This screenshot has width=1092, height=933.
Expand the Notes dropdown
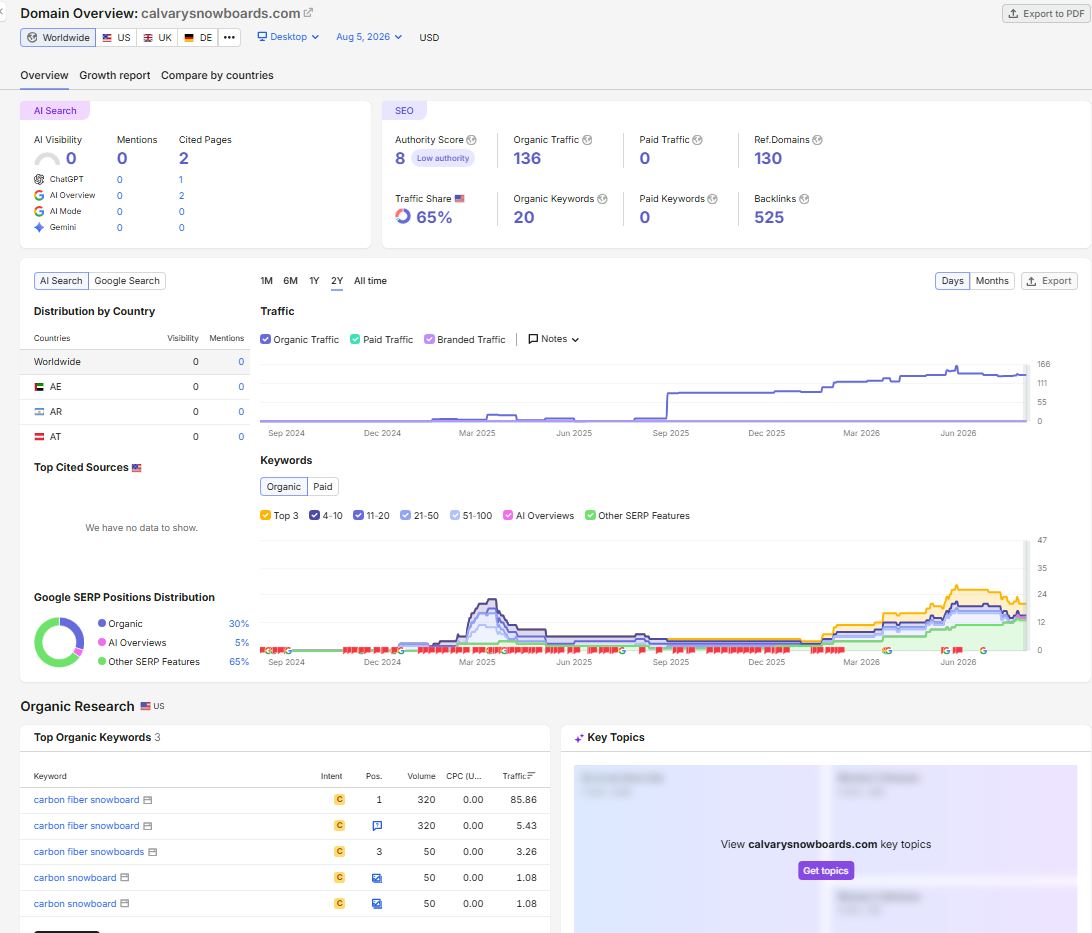click(554, 339)
